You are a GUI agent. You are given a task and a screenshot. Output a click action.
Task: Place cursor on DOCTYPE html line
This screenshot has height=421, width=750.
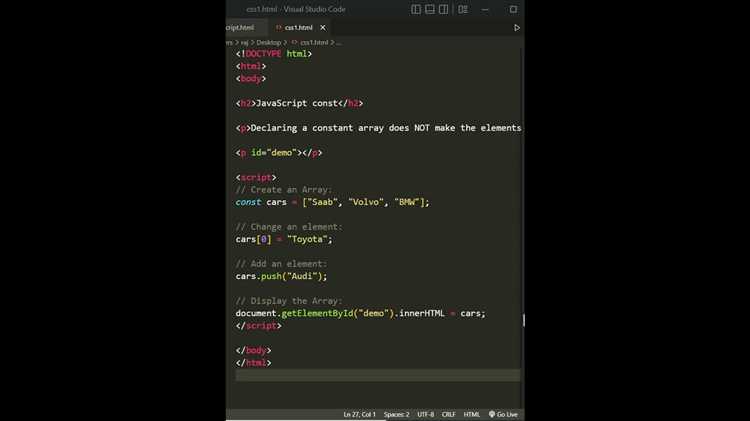pos(274,54)
